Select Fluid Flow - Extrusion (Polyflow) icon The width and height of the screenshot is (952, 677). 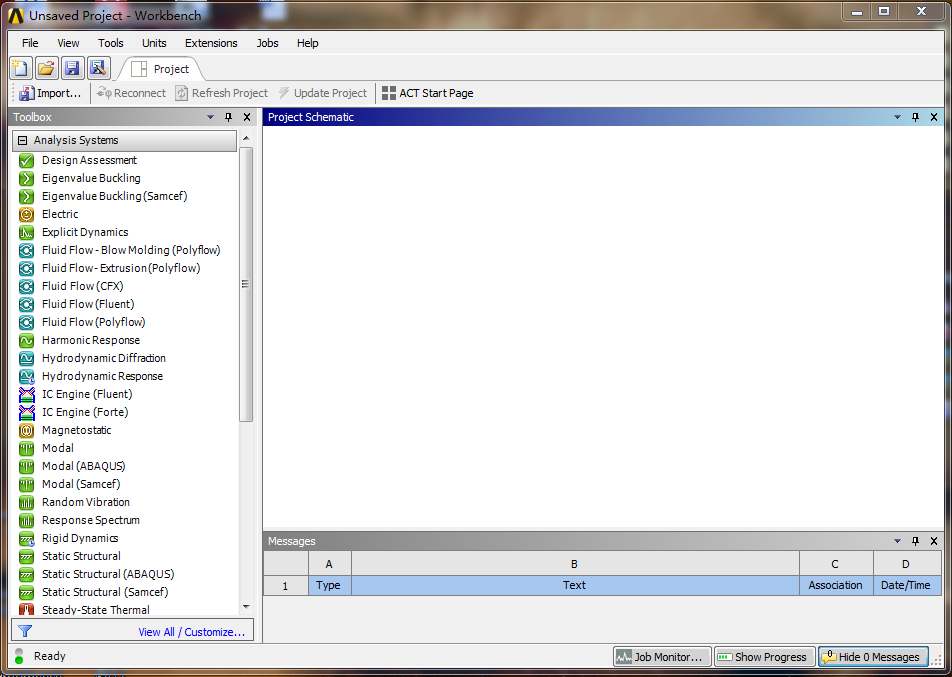coord(26,268)
